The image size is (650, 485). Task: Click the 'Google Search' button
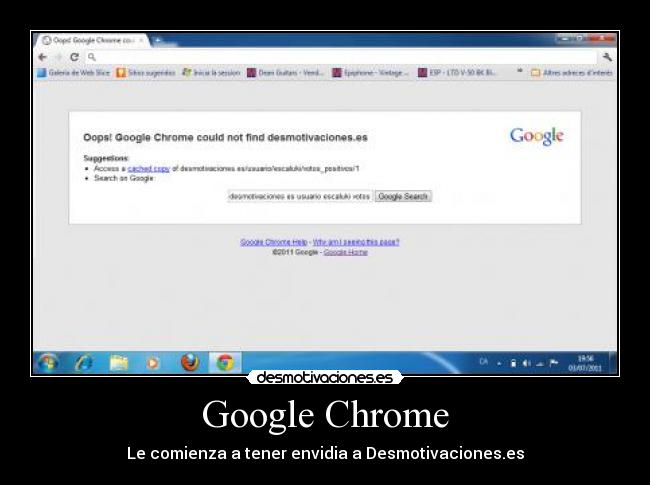(403, 196)
